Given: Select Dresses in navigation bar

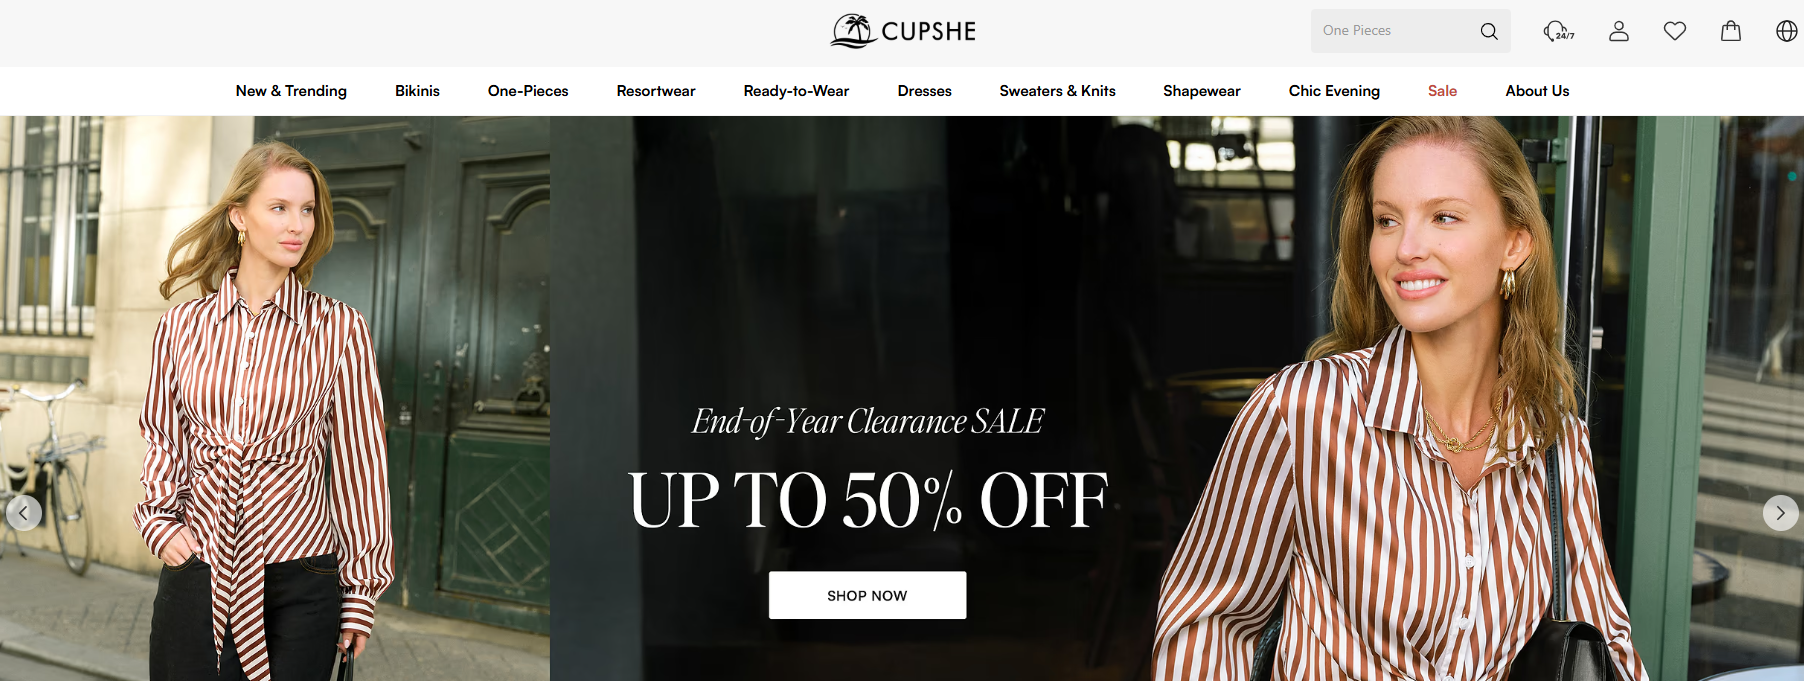Looking at the screenshot, I should coord(925,91).
